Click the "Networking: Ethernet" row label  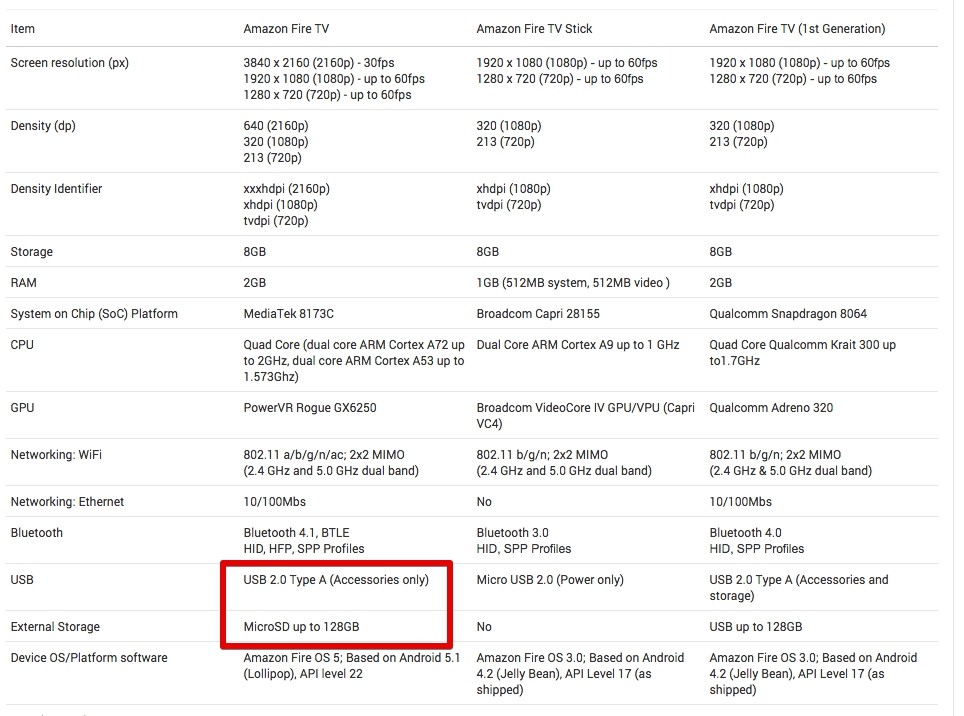click(68, 502)
